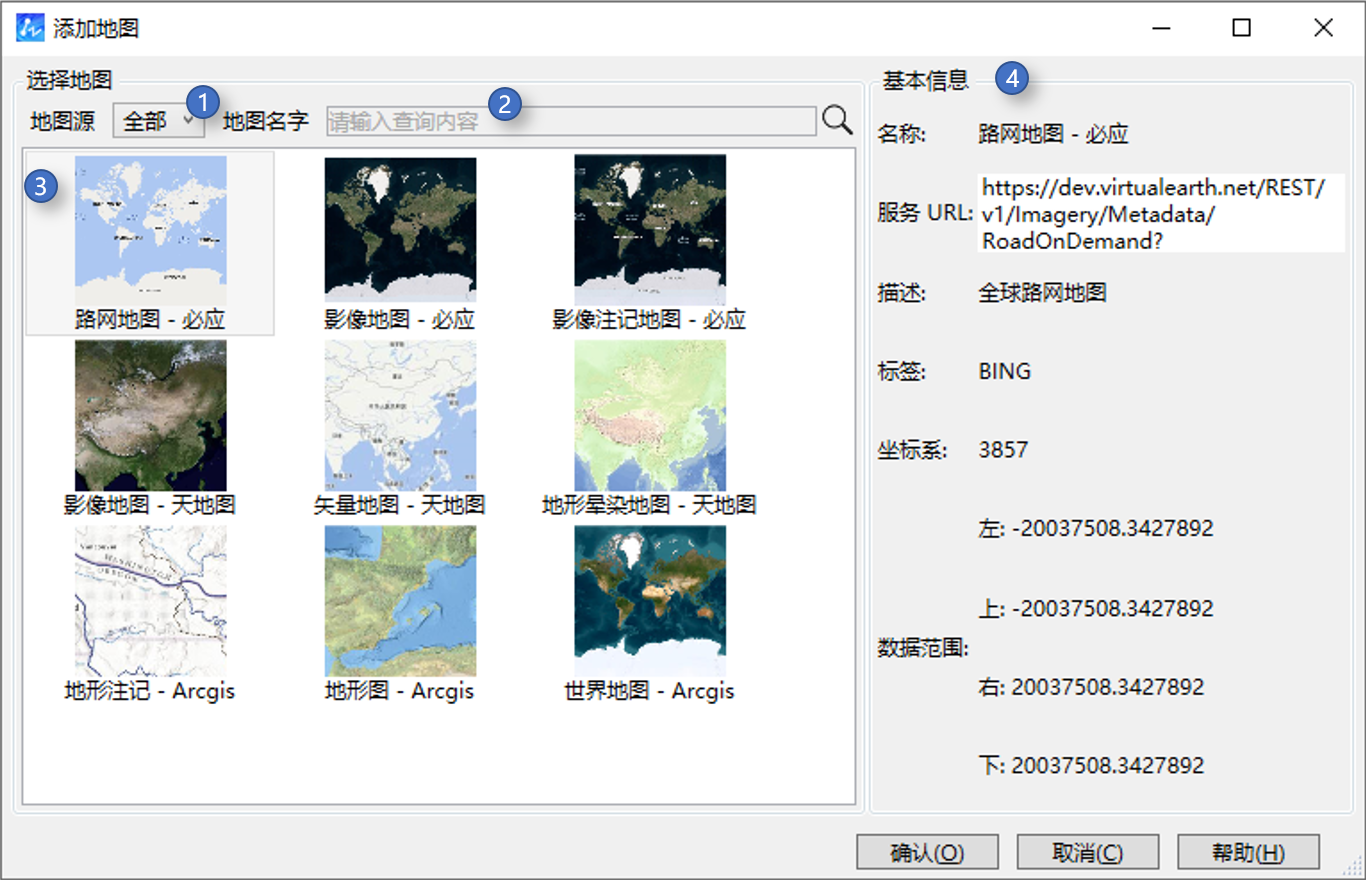
Task: Open the 地图源 dropdown showing 全部
Action: click(157, 120)
